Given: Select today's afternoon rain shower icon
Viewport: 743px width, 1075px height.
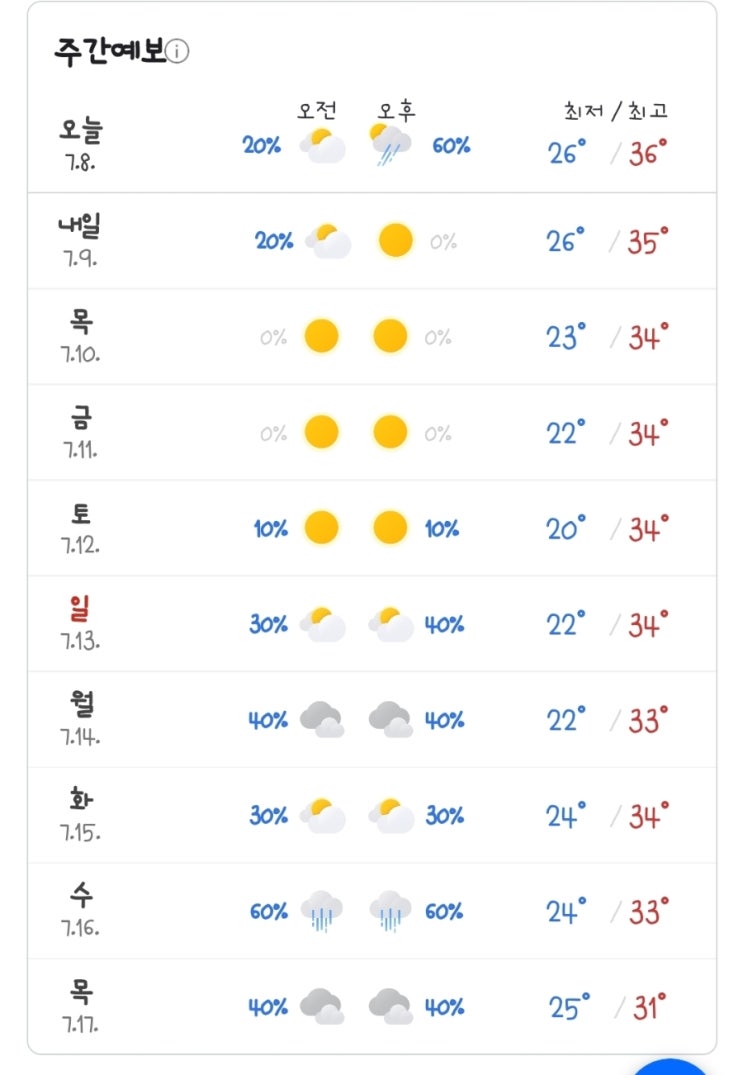Looking at the screenshot, I should (390, 145).
